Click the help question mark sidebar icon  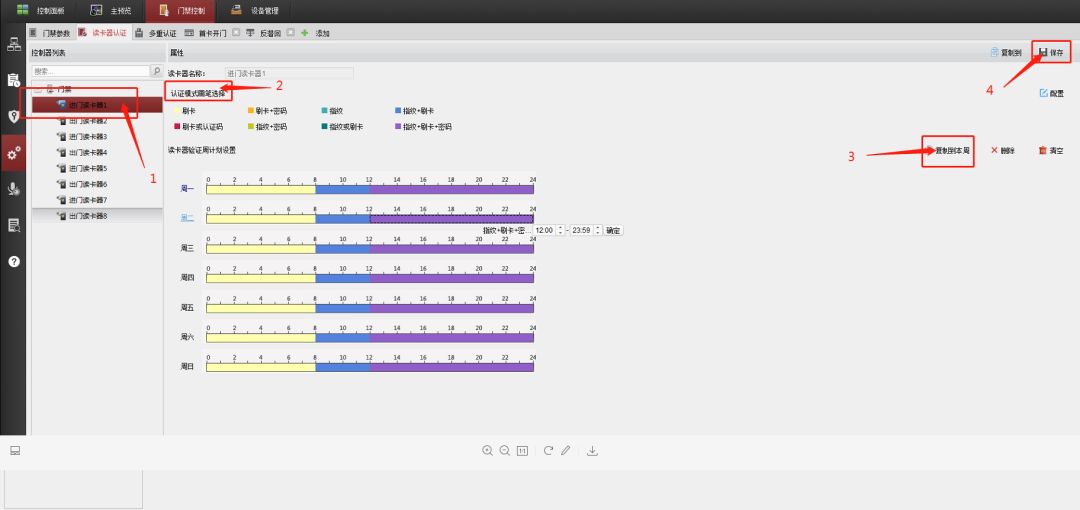[14, 261]
